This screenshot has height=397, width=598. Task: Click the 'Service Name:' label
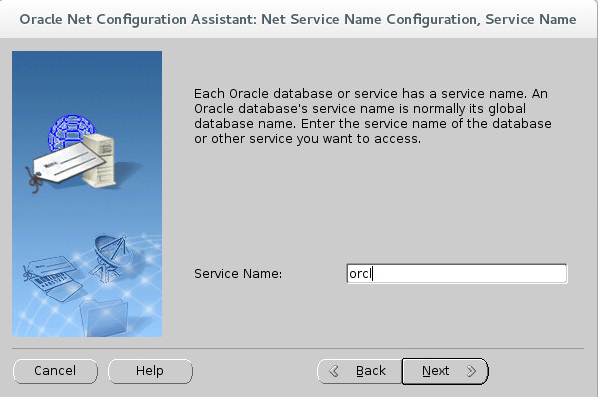pyautogui.click(x=238, y=273)
